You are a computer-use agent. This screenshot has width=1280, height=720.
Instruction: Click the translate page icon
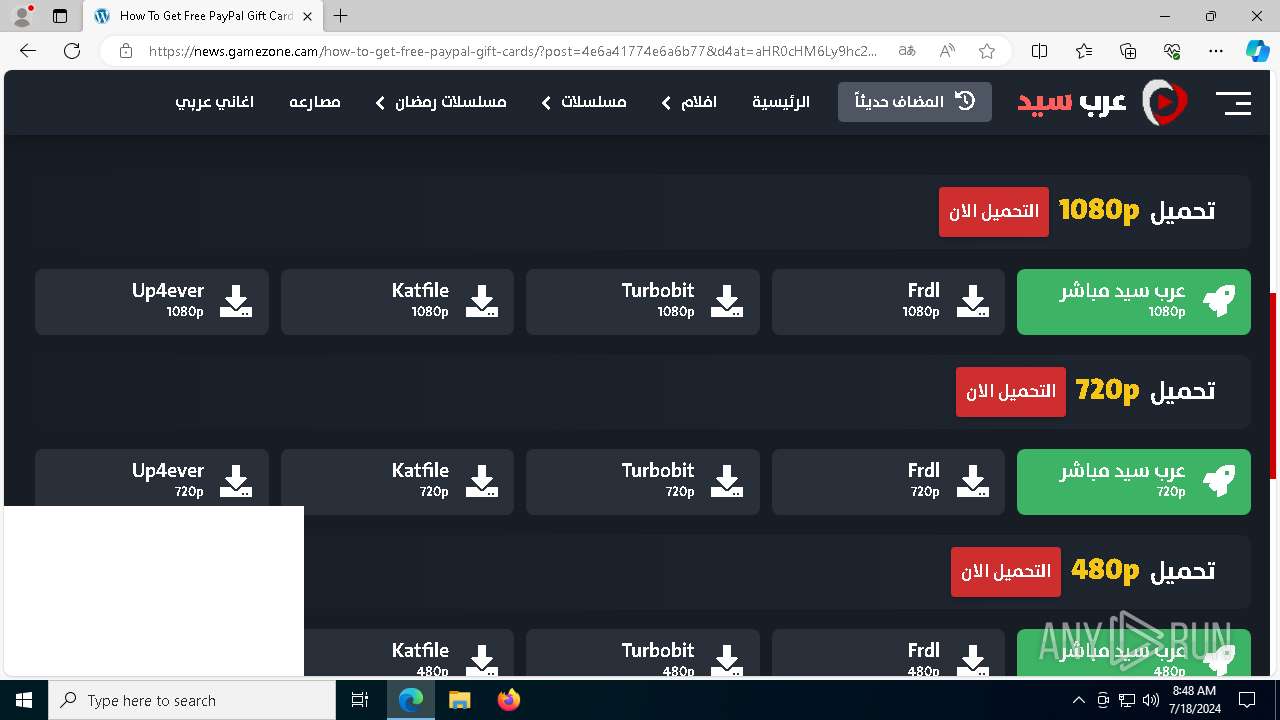[907, 51]
